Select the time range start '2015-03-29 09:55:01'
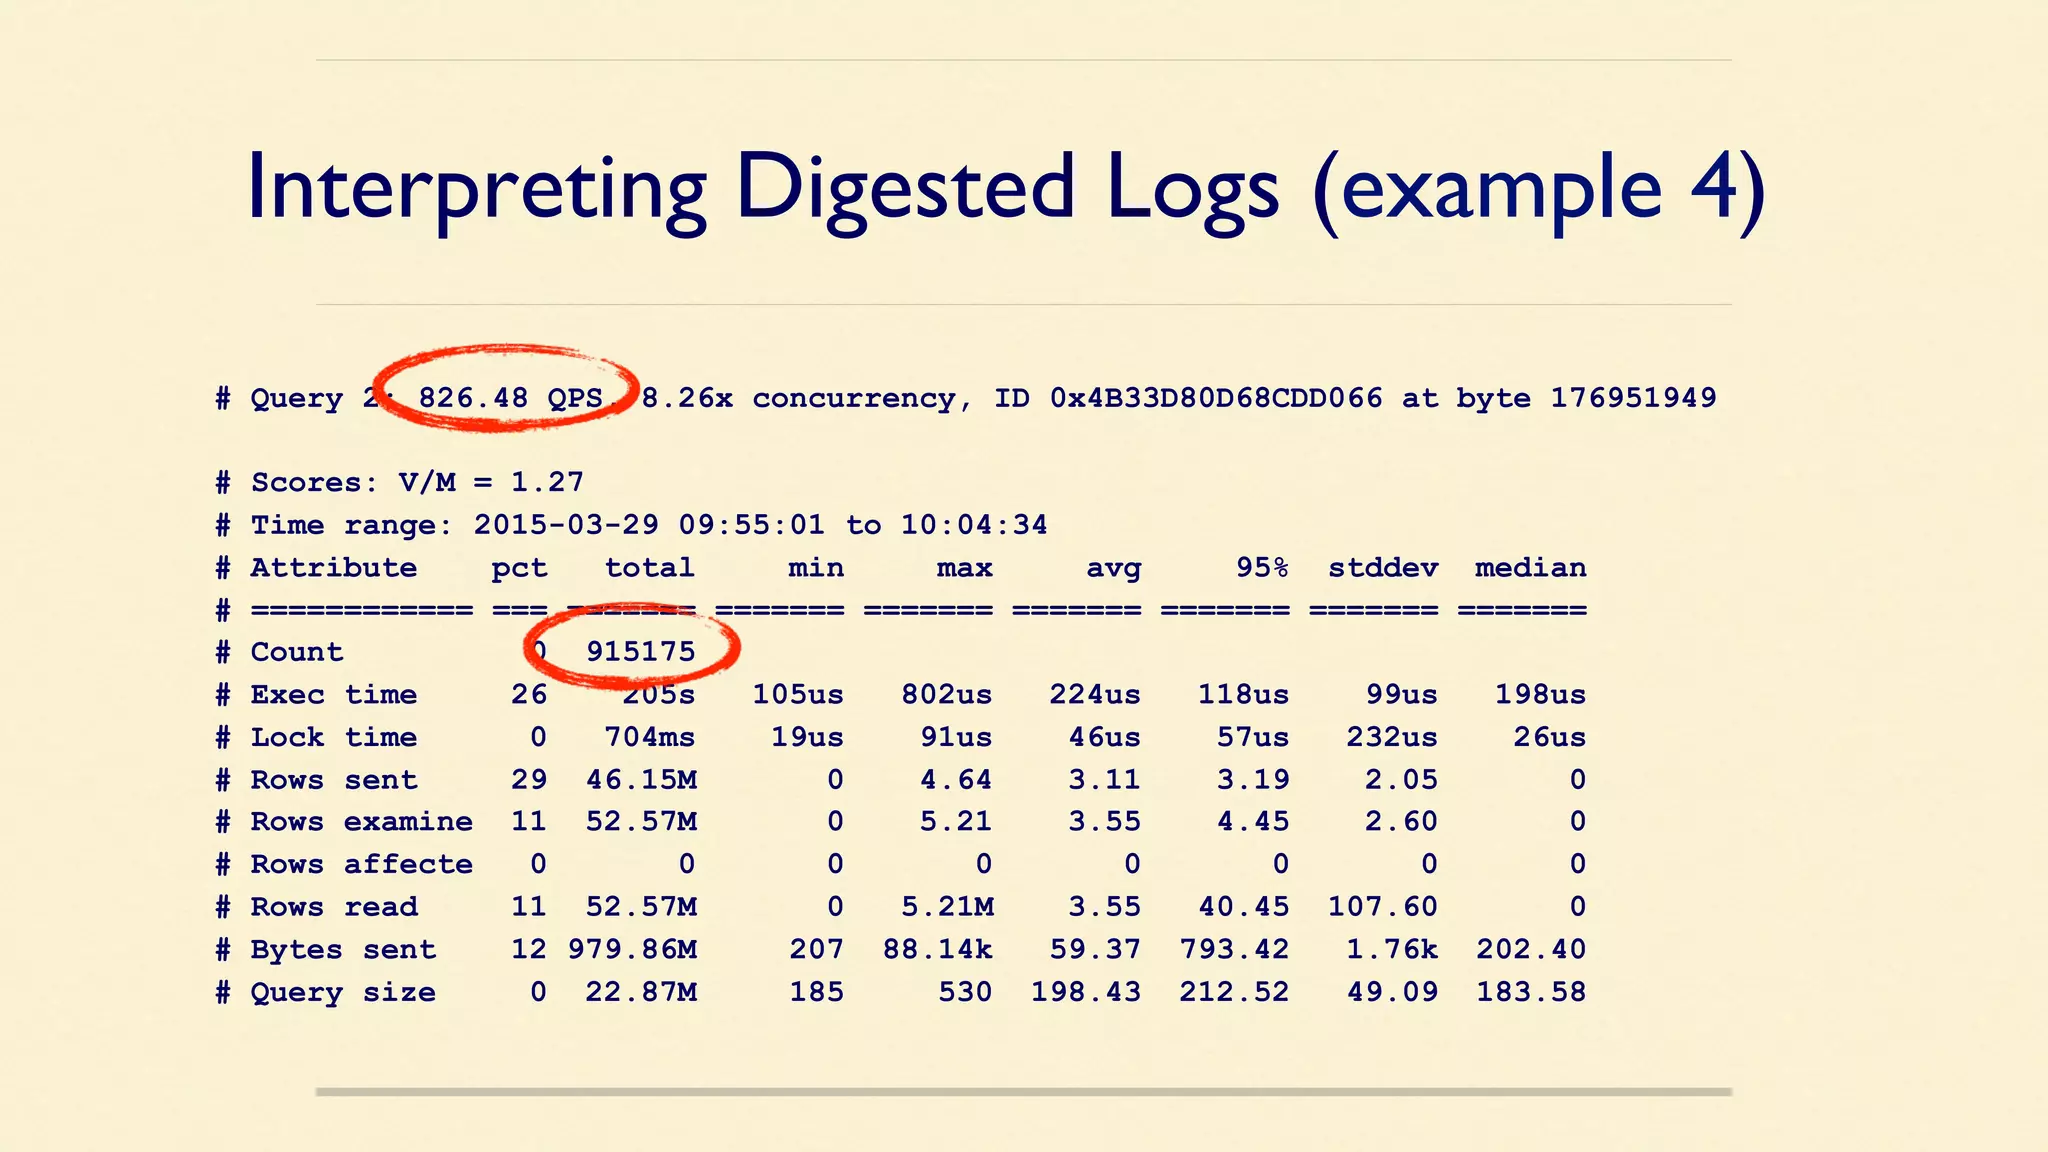The width and height of the screenshot is (2048, 1152). (x=650, y=525)
